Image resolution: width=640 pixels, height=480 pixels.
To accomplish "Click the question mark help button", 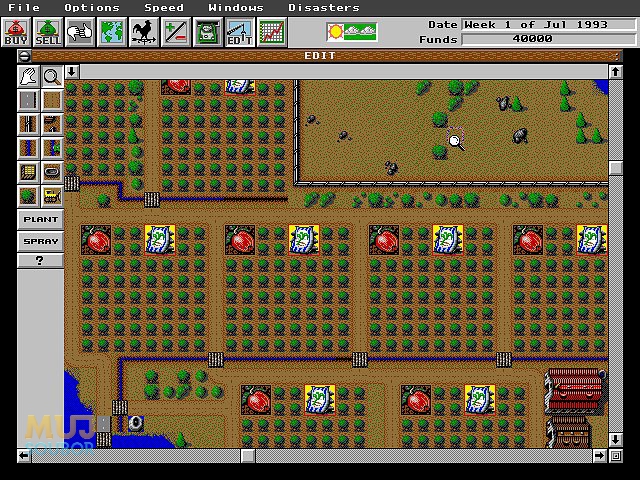I will (40, 260).
